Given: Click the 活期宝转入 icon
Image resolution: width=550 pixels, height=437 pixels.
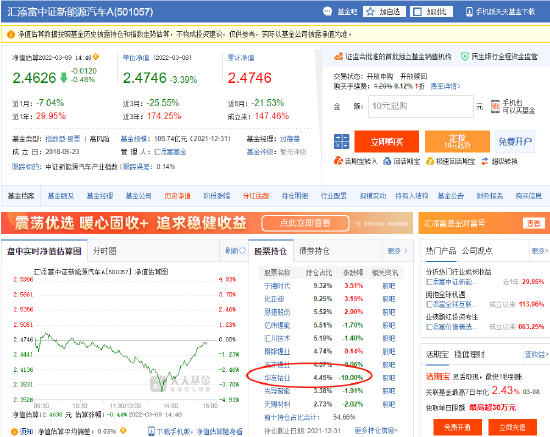Looking at the screenshot, I should pyautogui.click(x=338, y=161).
